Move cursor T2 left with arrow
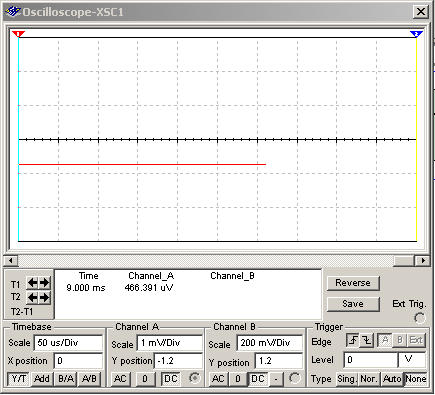This screenshot has width=435, height=395. tap(32, 297)
